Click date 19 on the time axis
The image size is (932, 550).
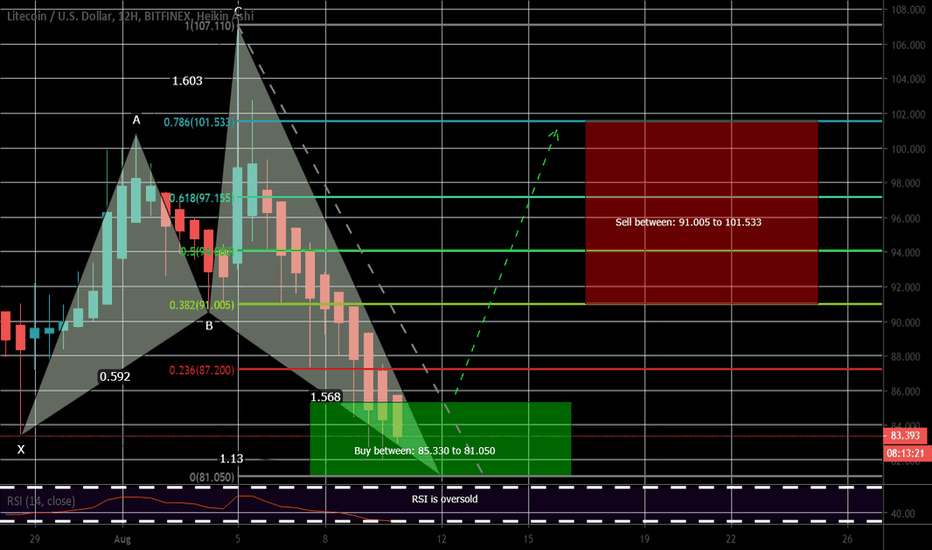click(645, 539)
